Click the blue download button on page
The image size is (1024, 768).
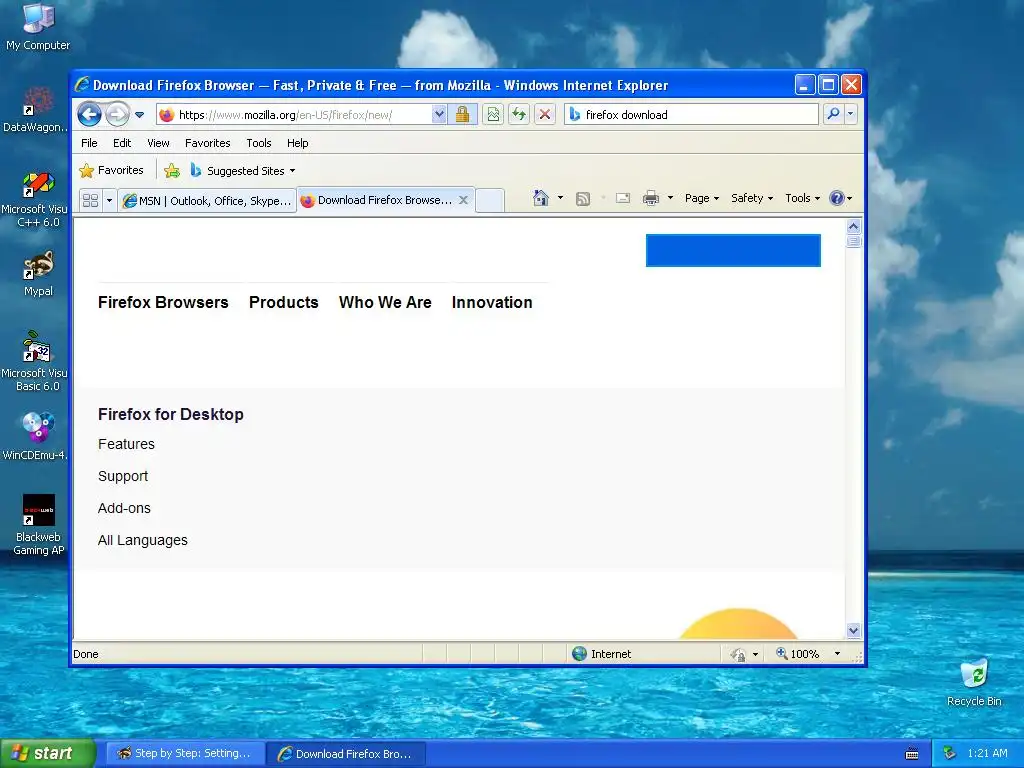pyautogui.click(x=733, y=251)
